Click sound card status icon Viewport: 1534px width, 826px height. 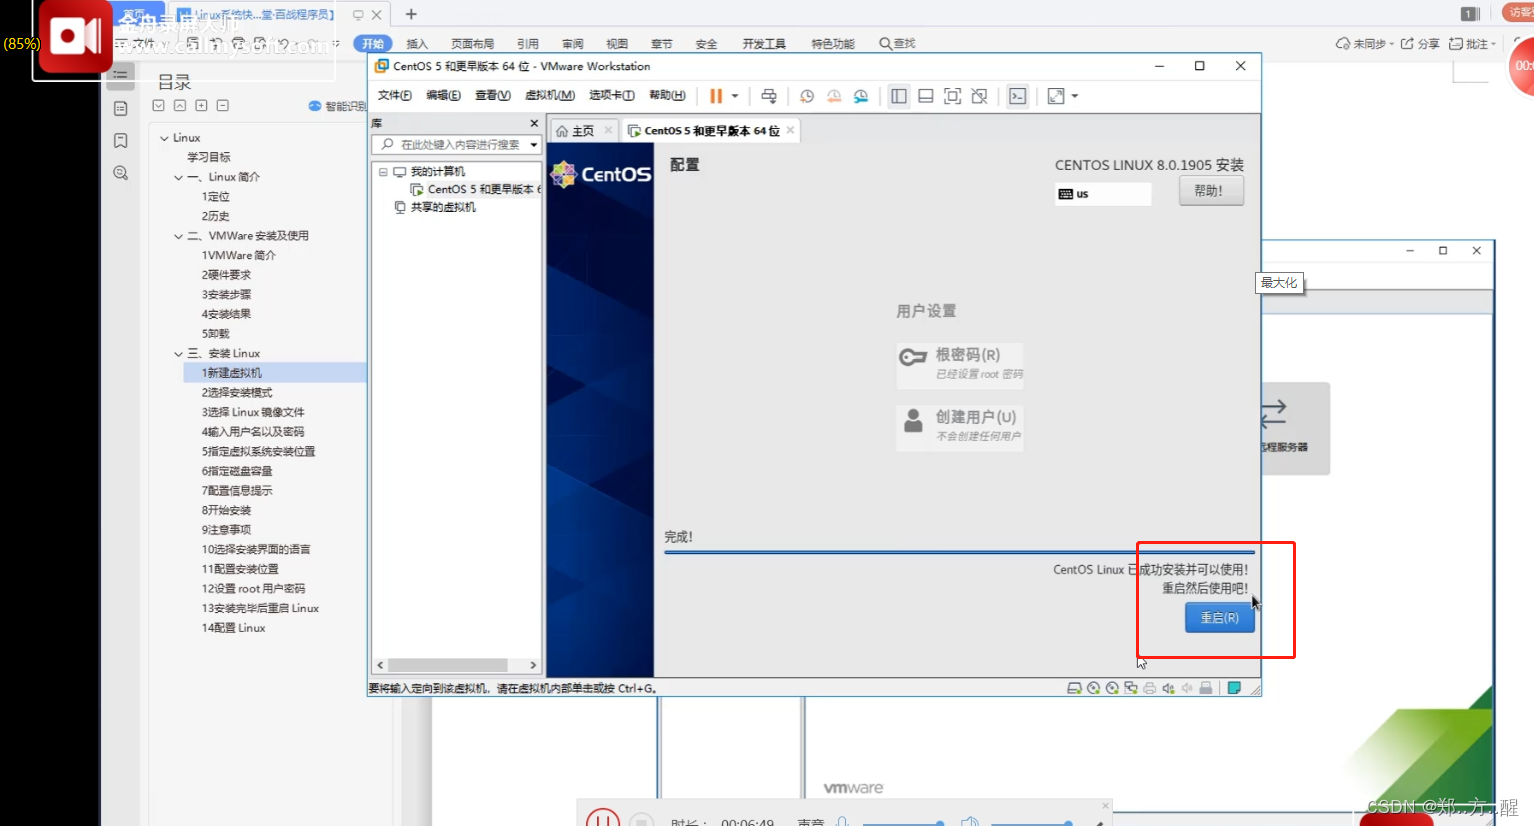[x=1169, y=688]
